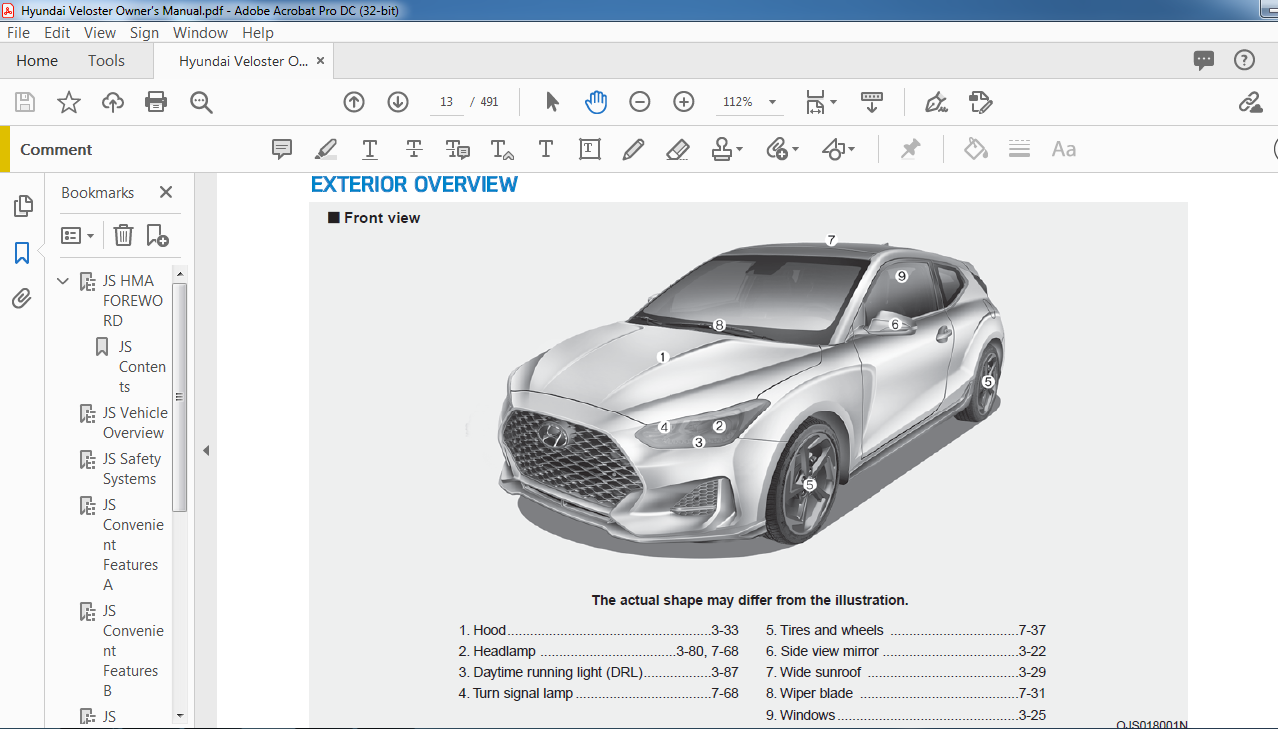
Task: Open the Aa text properties
Action: 1064,149
